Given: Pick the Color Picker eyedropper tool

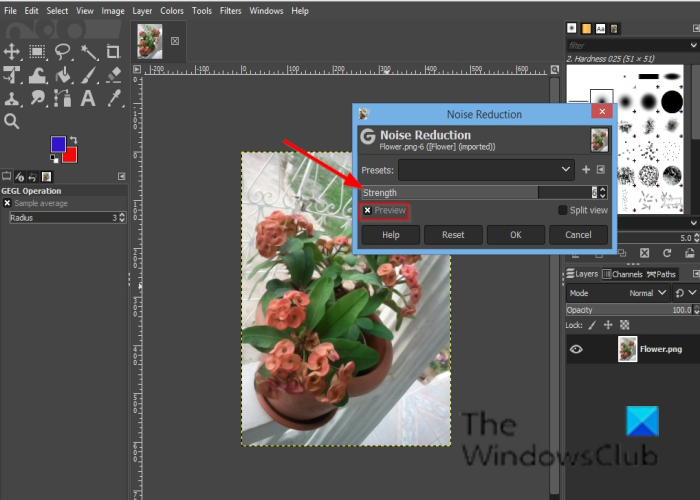Looking at the screenshot, I should [115, 98].
